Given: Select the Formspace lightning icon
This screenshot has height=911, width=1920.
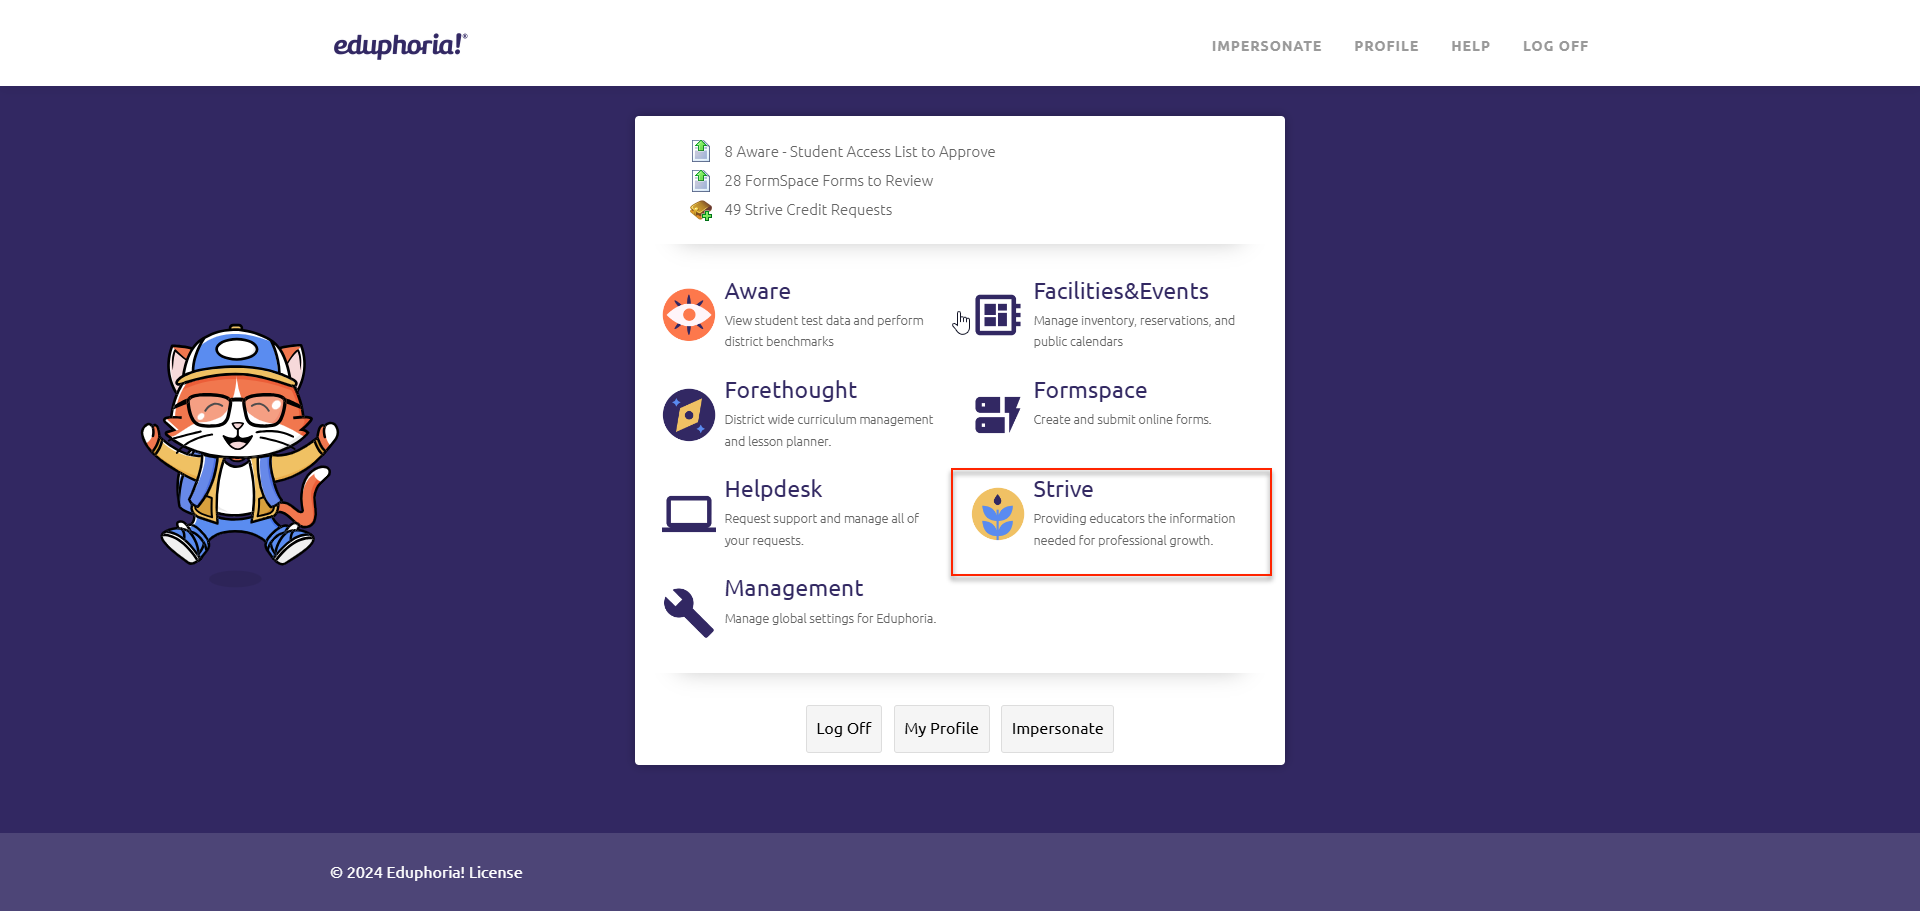Looking at the screenshot, I should [x=997, y=414].
